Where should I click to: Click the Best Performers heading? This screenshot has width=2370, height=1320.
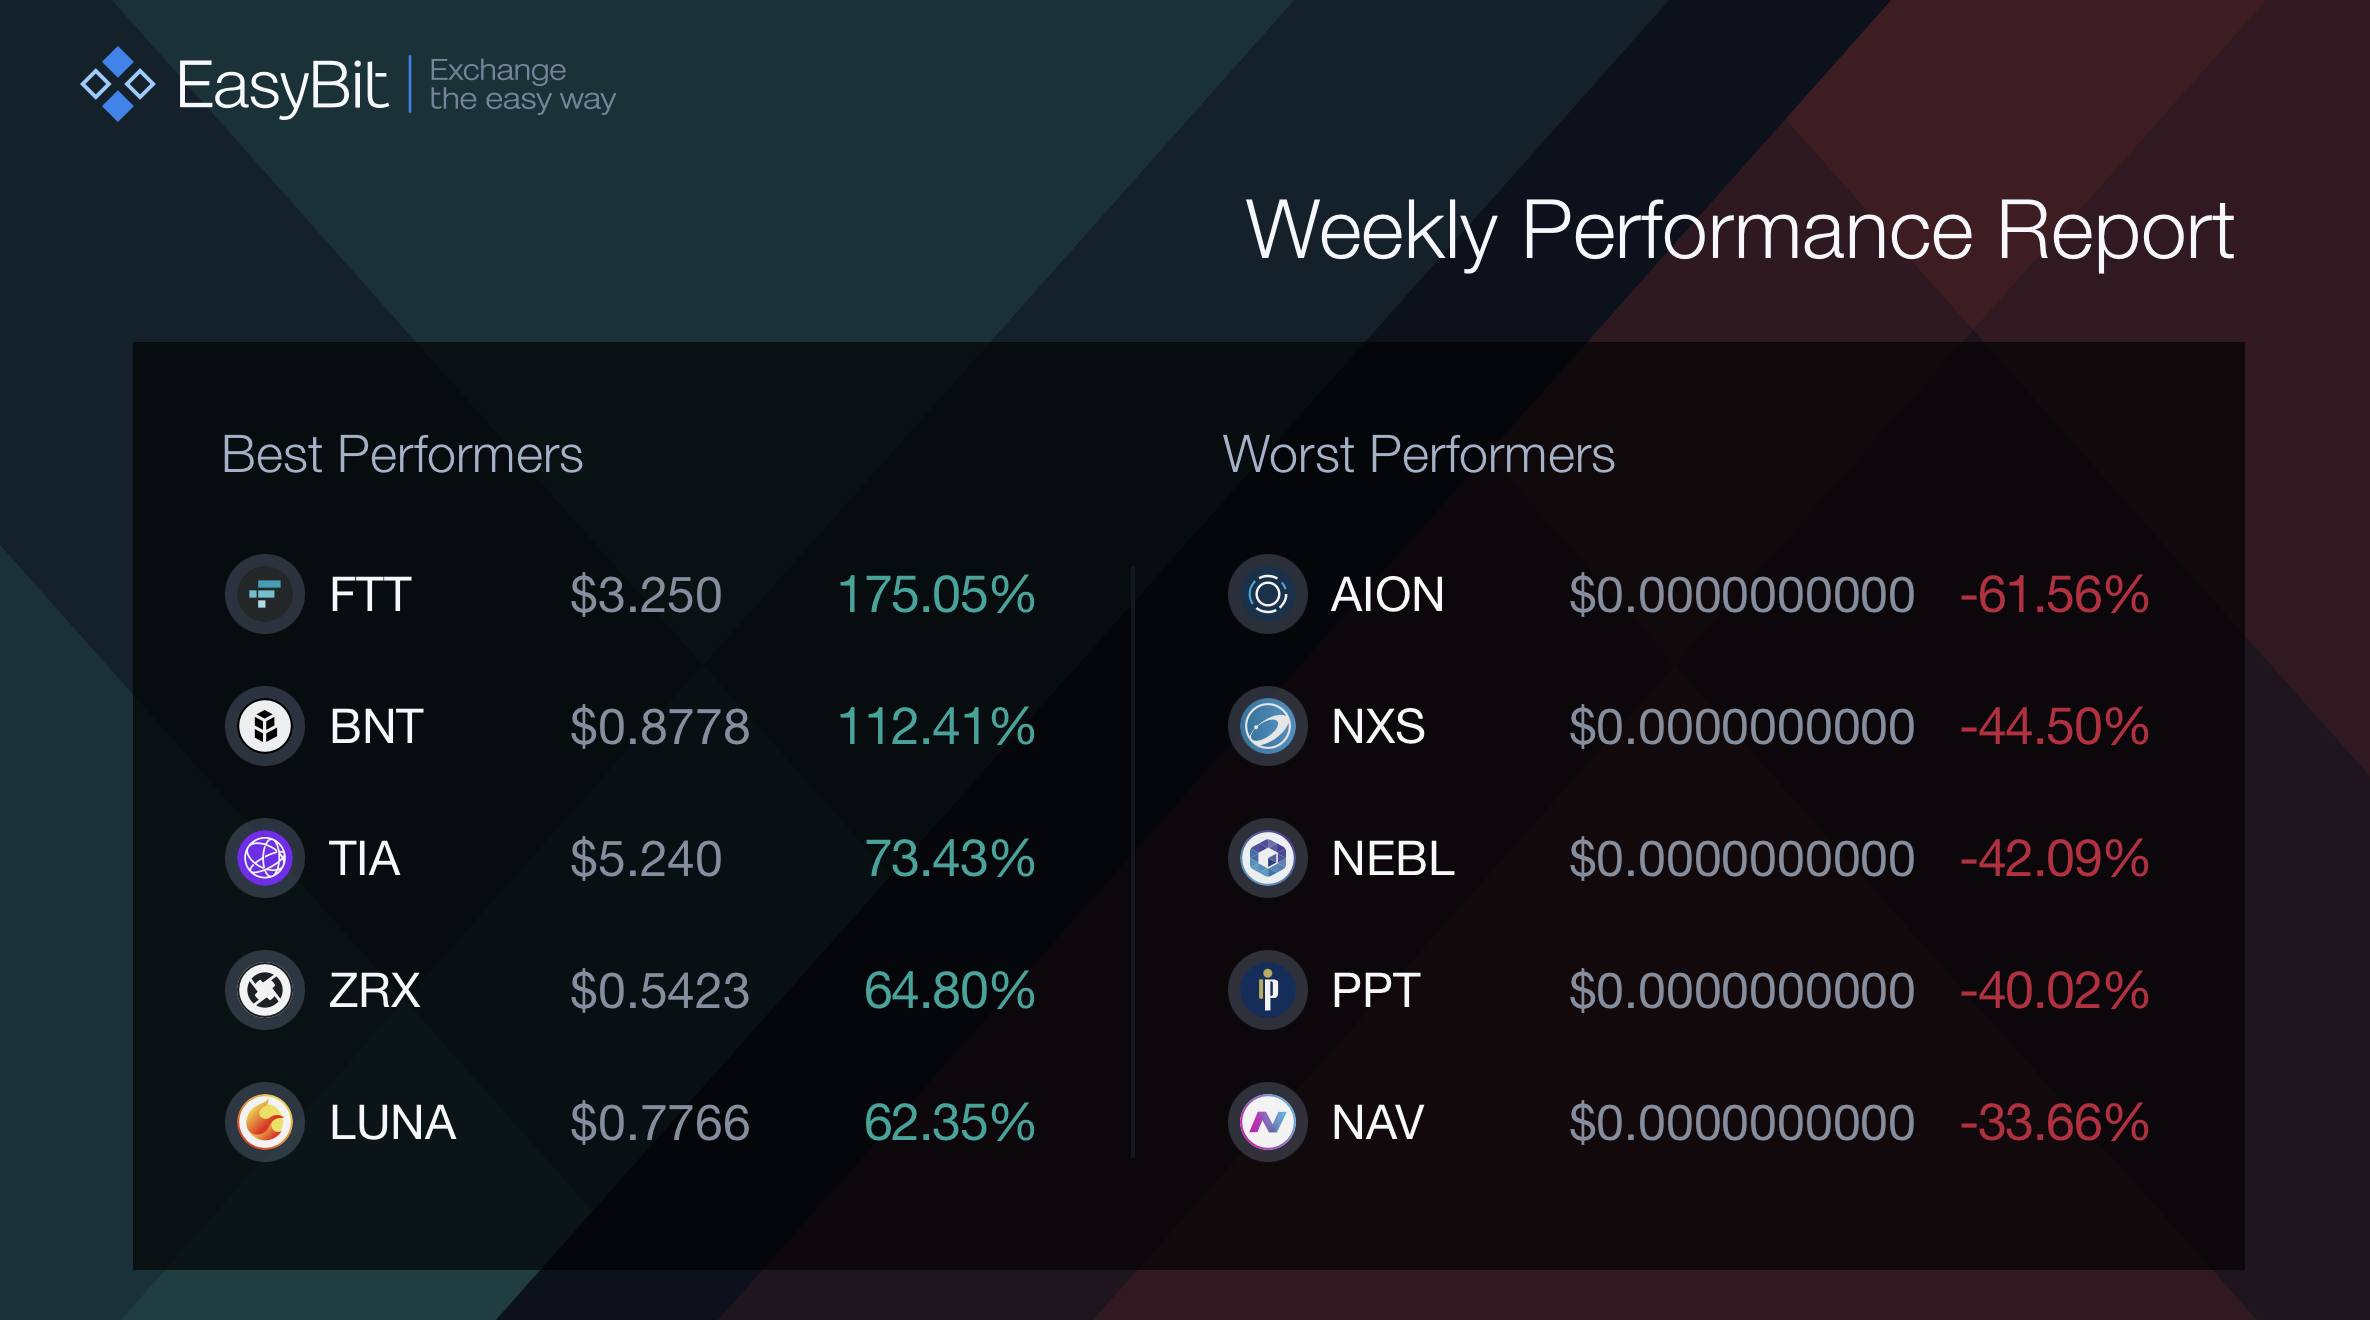(x=402, y=455)
